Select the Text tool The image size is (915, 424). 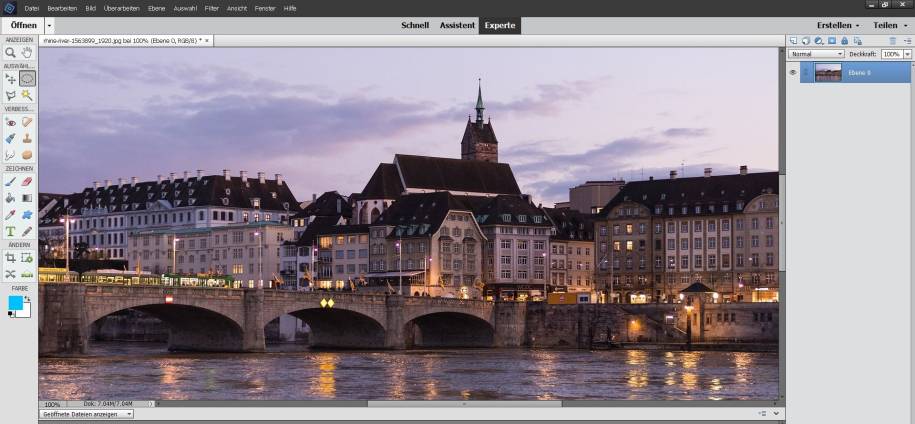point(10,231)
